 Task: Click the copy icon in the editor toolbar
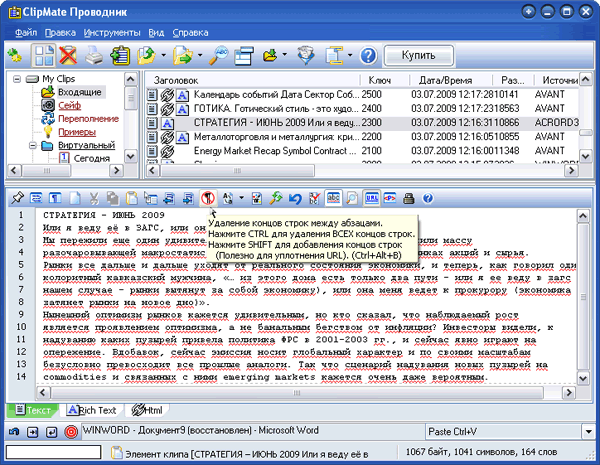coord(112,198)
